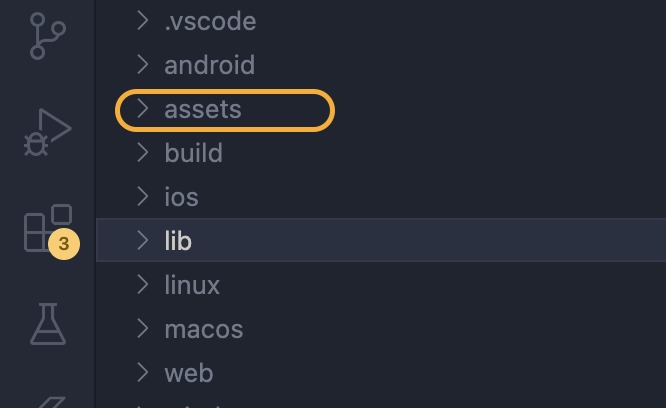666x408 pixels.
Task: Click the Extensions update badge showing 3
Action: 64,244
